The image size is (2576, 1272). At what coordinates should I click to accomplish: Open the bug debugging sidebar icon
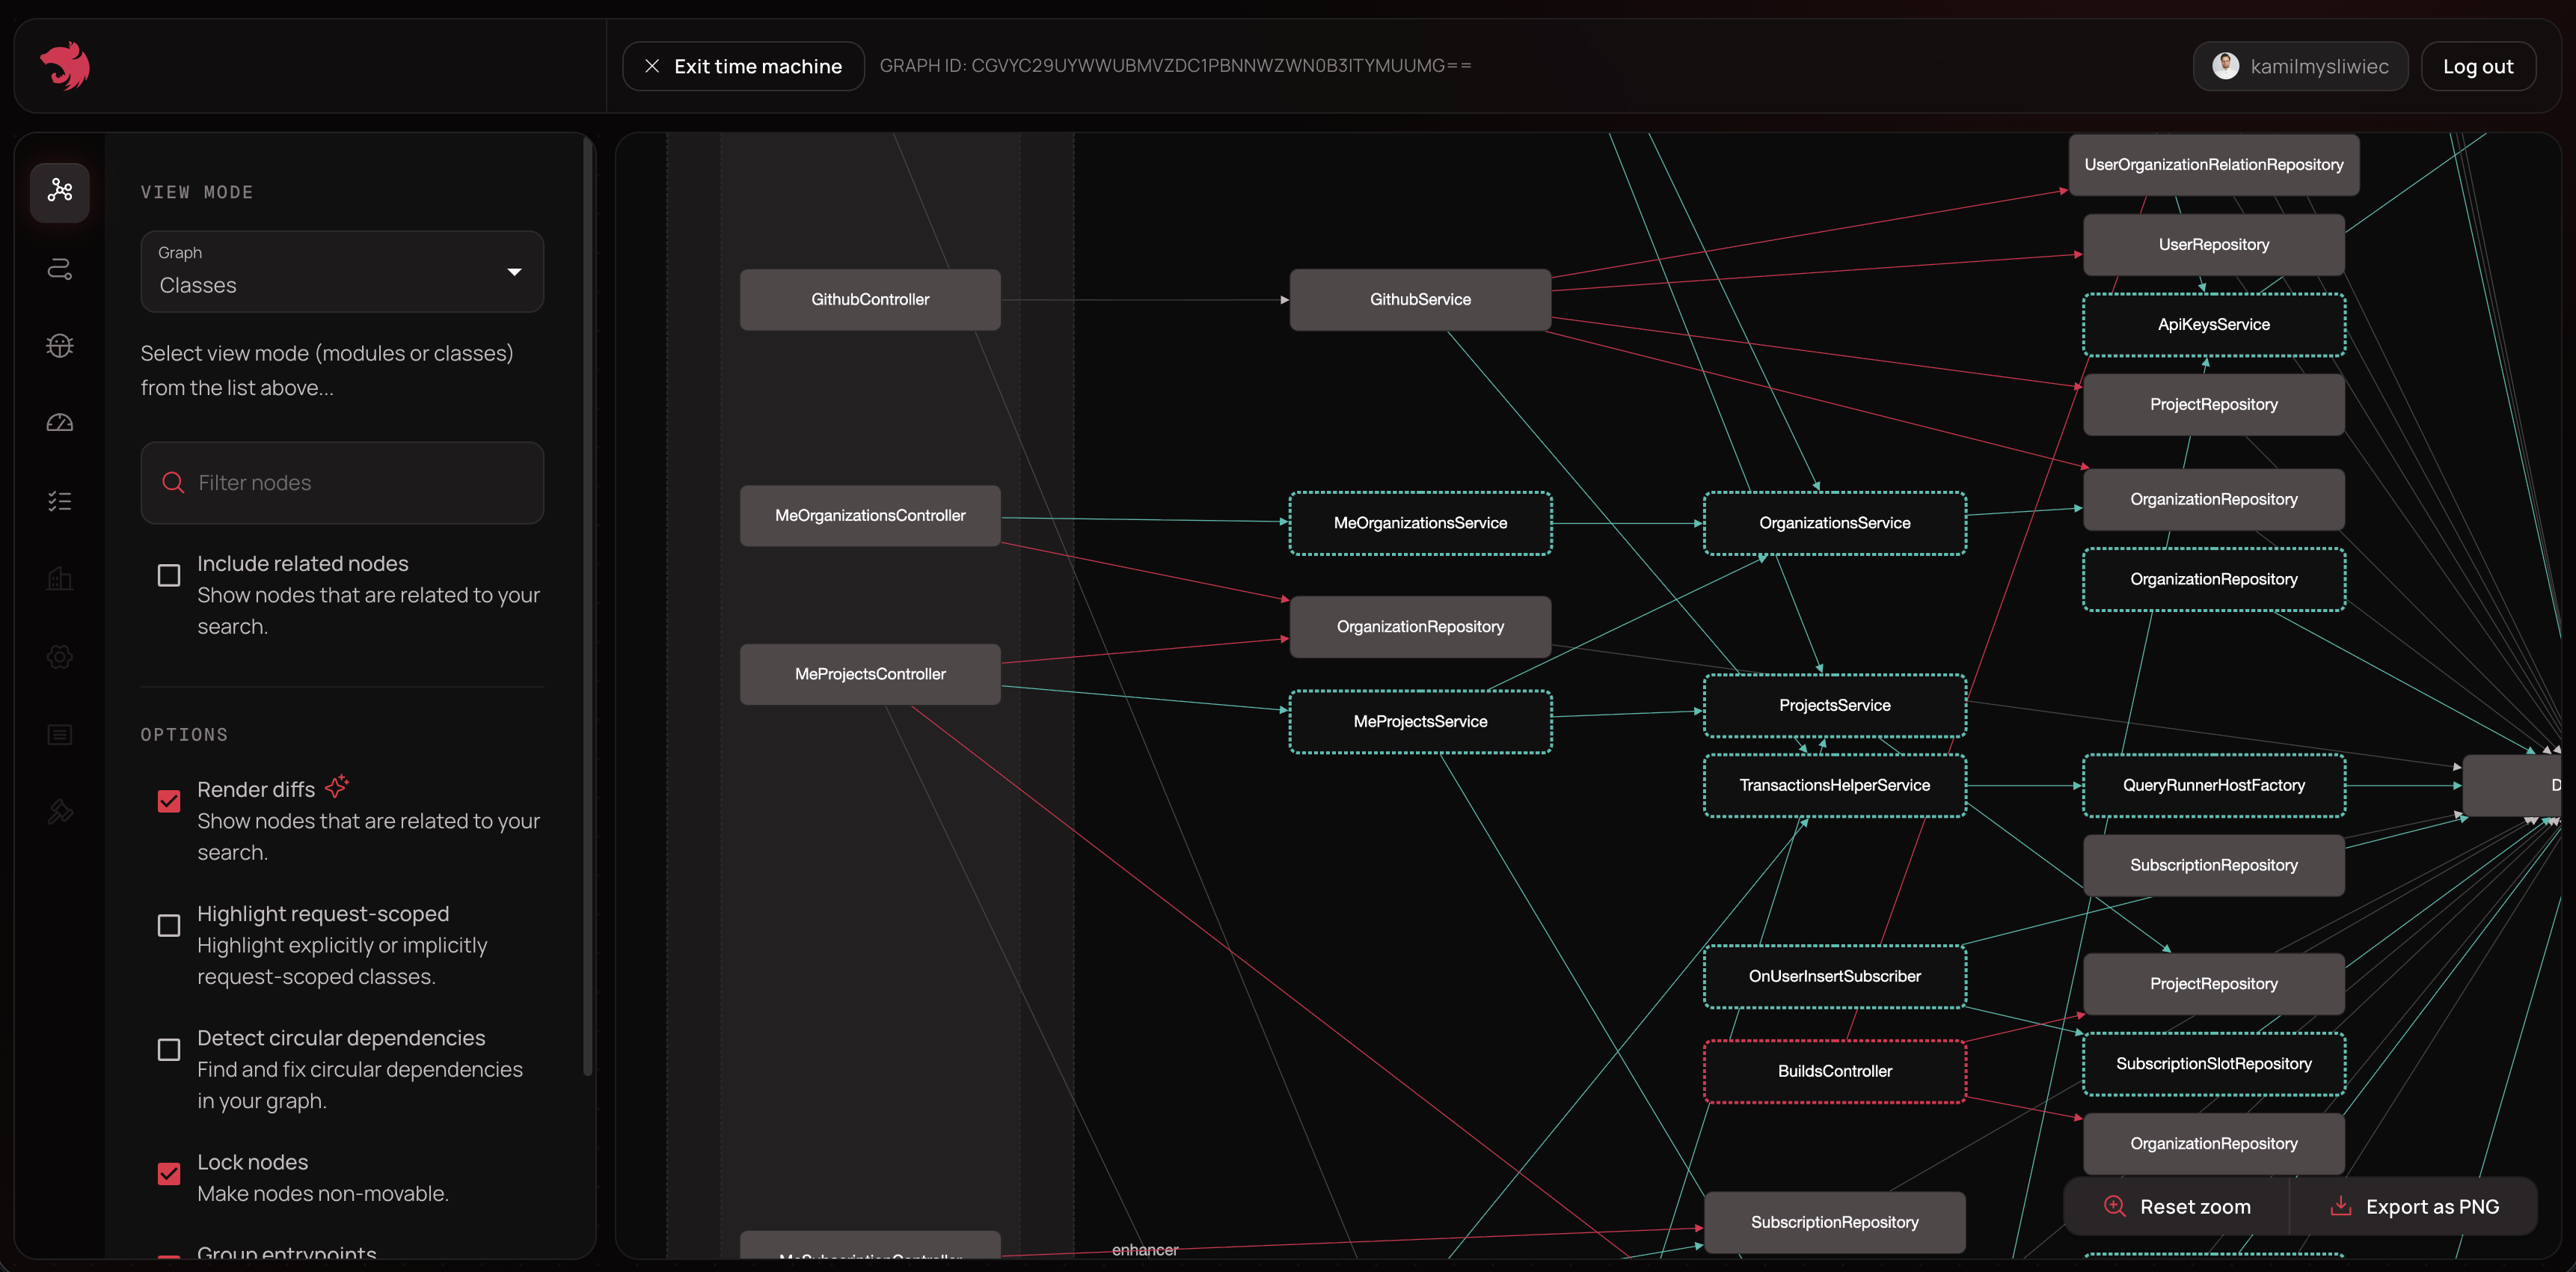click(60, 346)
